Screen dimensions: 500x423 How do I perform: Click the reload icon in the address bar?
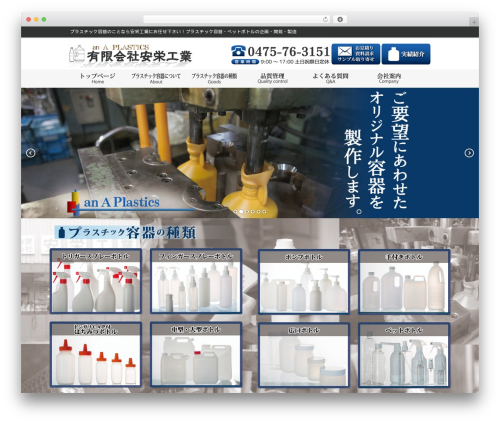tap(325, 20)
